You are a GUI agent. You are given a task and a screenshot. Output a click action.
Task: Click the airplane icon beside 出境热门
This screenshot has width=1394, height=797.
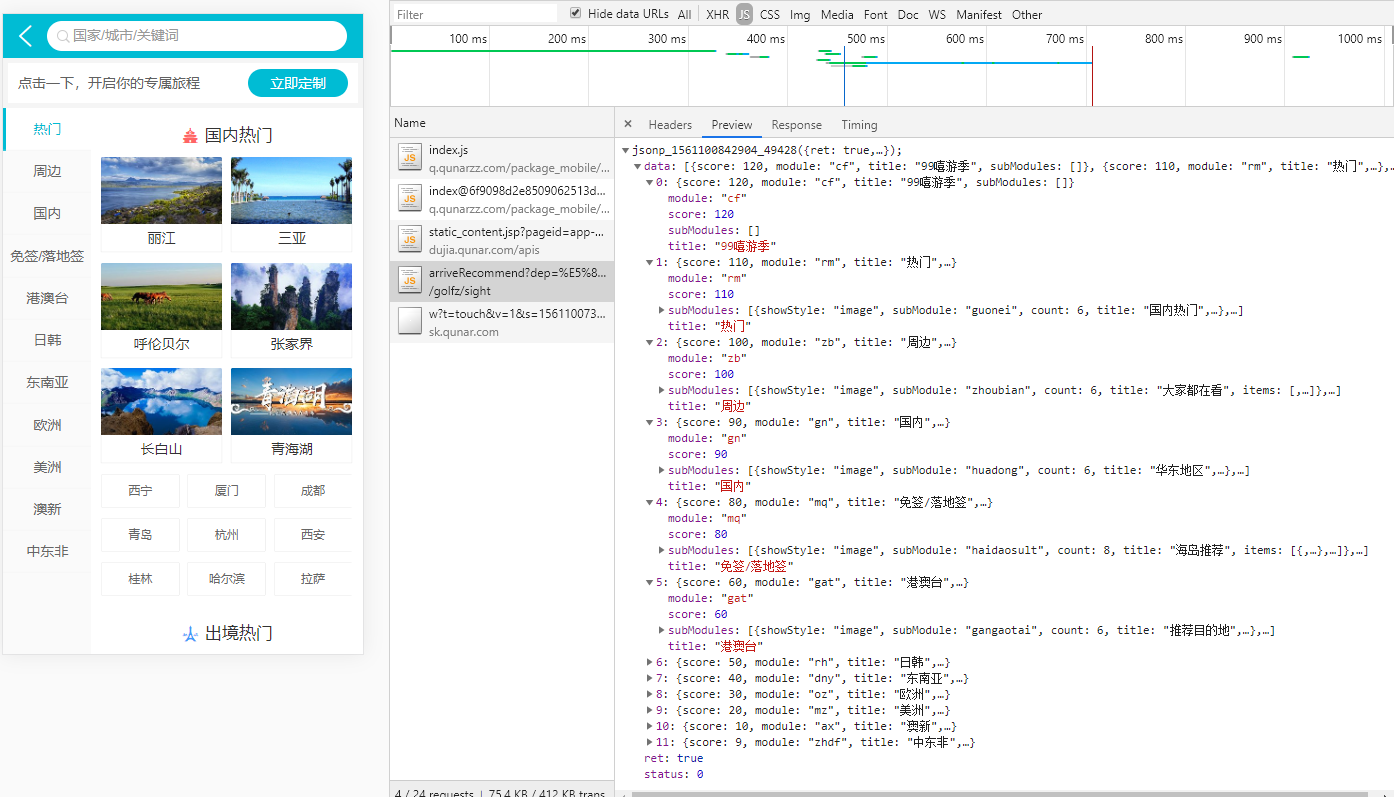coord(190,634)
